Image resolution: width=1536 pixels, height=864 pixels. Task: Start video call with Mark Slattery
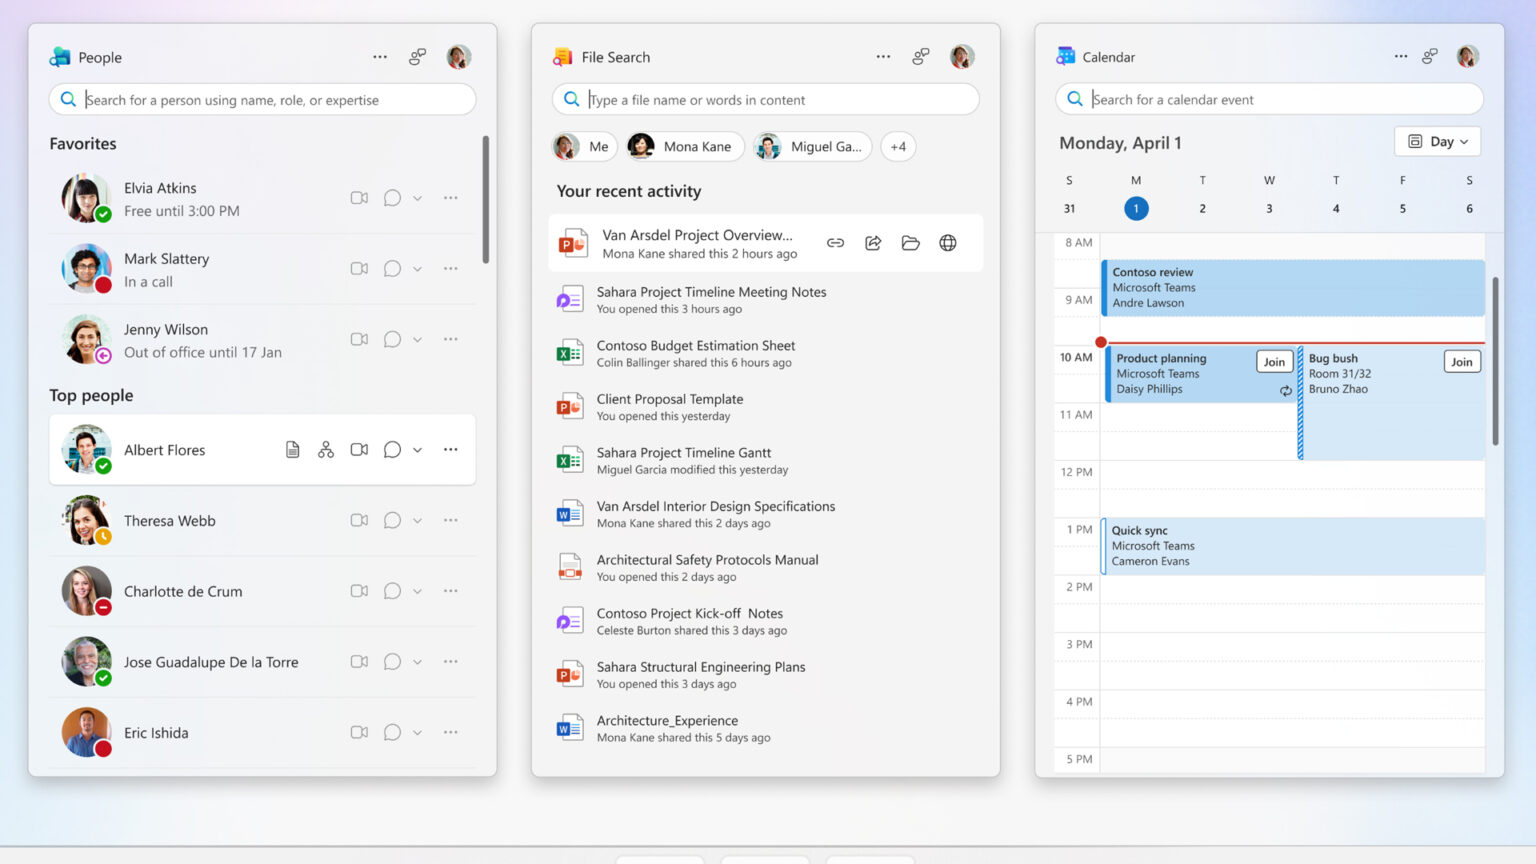[359, 269]
